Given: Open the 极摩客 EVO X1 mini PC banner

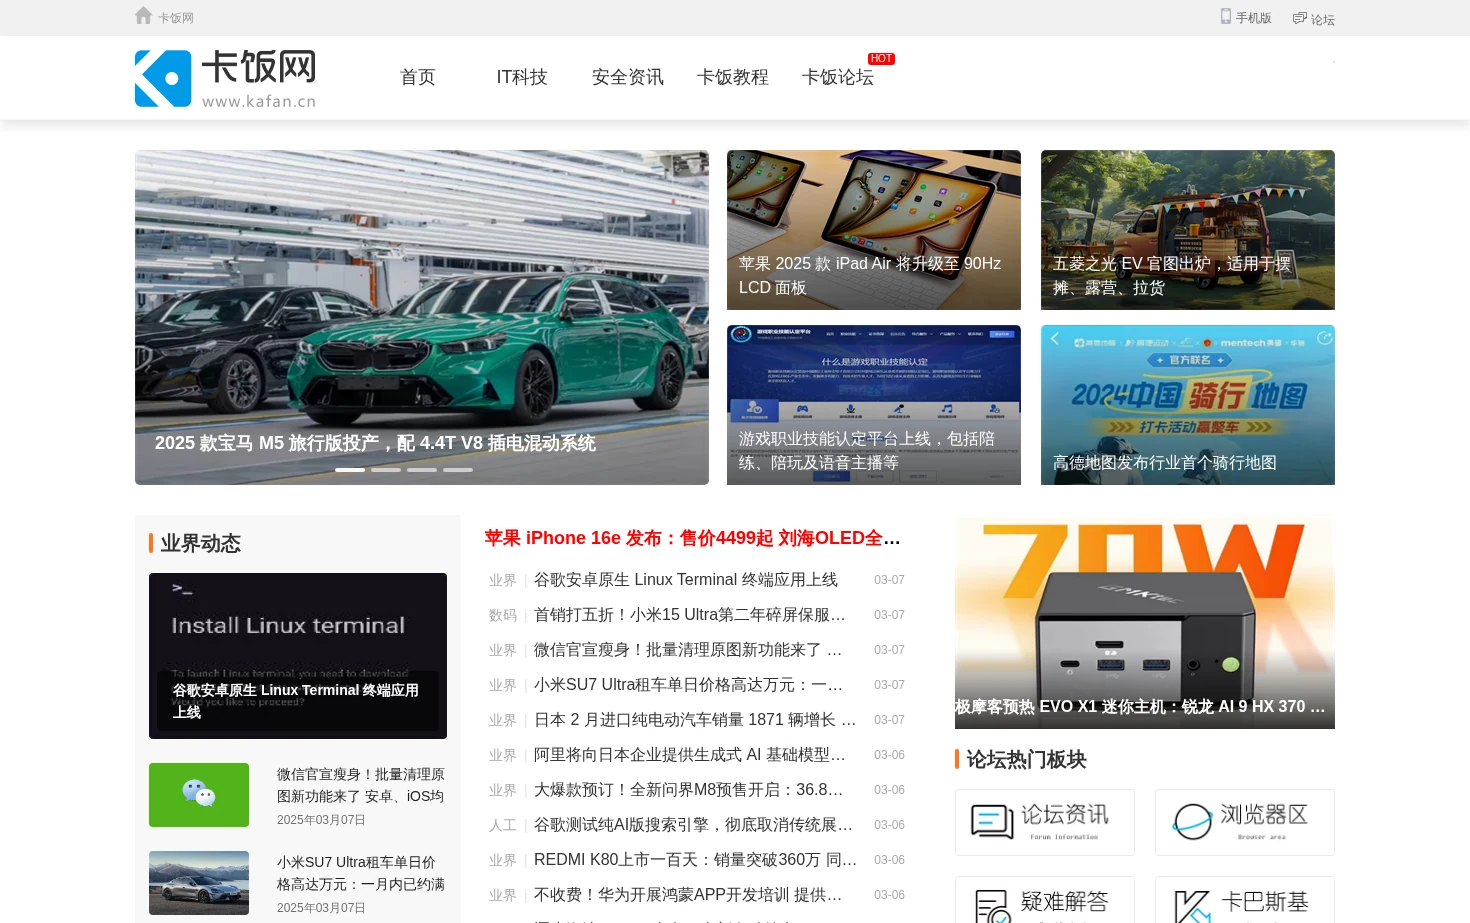Looking at the screenshot, I should coord(1145,622).
